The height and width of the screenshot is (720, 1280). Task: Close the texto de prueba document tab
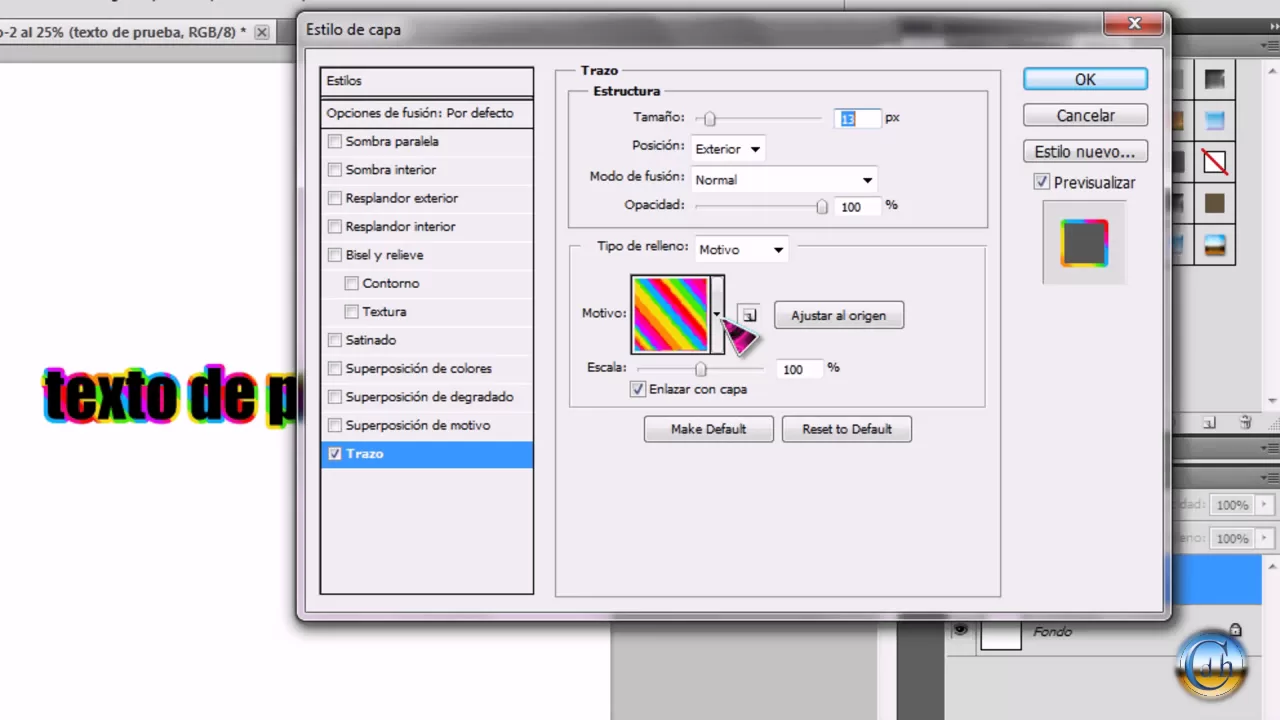261,32
